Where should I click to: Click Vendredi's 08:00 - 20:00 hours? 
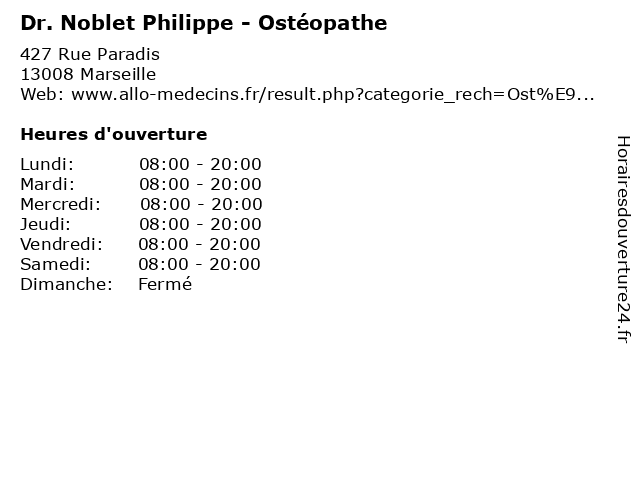199,244
